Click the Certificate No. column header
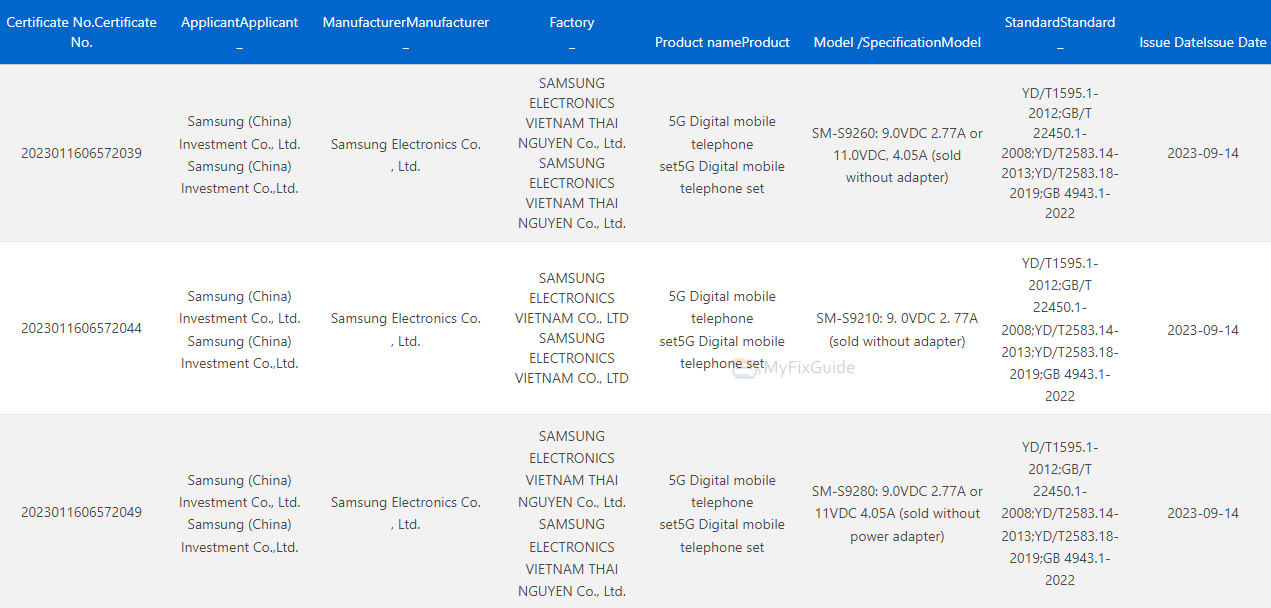1271x608 pixels. 81,32
